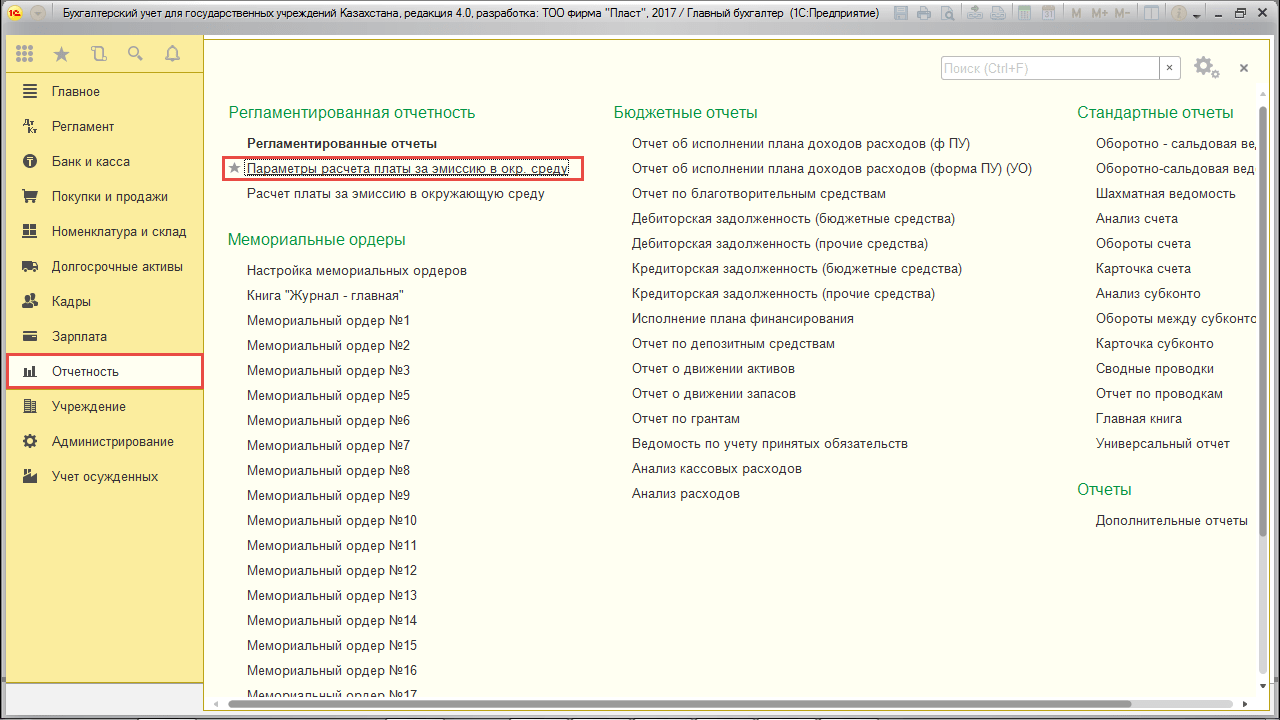This screenshot has height=720, width=1280.
Task: Open the sections menu grid icon
Action: click(x=25, y=54)
